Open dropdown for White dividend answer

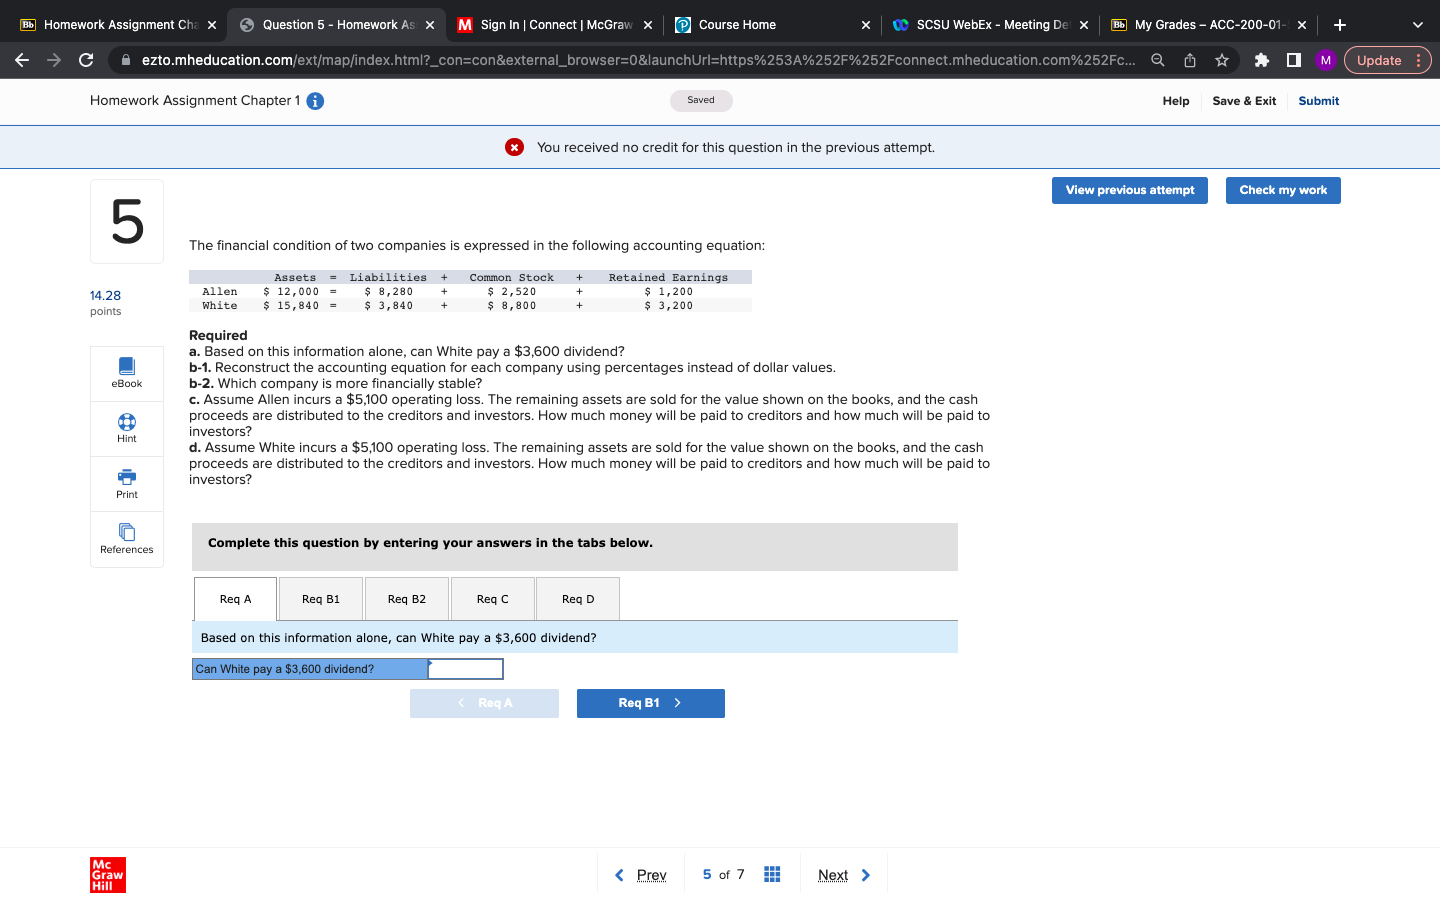[465, 669]
